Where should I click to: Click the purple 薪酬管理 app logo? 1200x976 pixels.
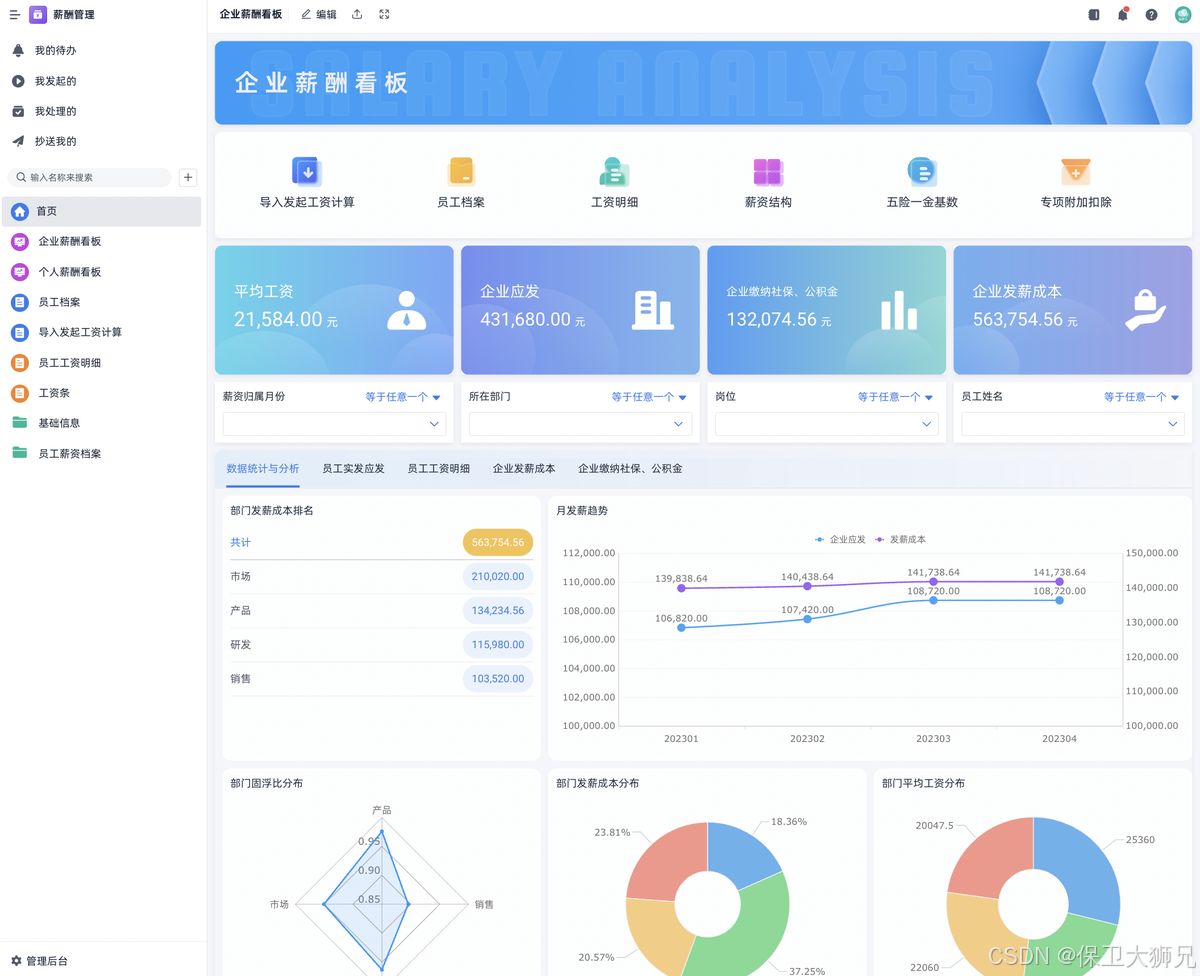tap(38, 15)
